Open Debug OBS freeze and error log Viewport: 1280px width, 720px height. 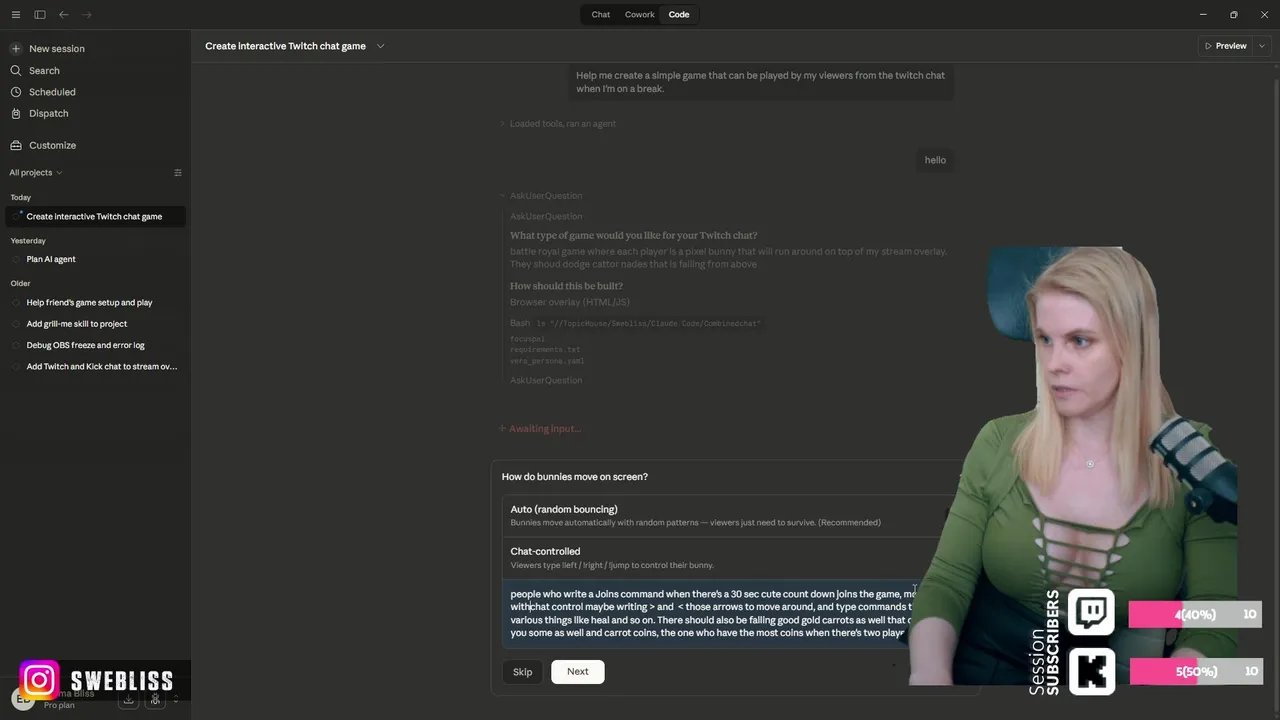(95, 346)
